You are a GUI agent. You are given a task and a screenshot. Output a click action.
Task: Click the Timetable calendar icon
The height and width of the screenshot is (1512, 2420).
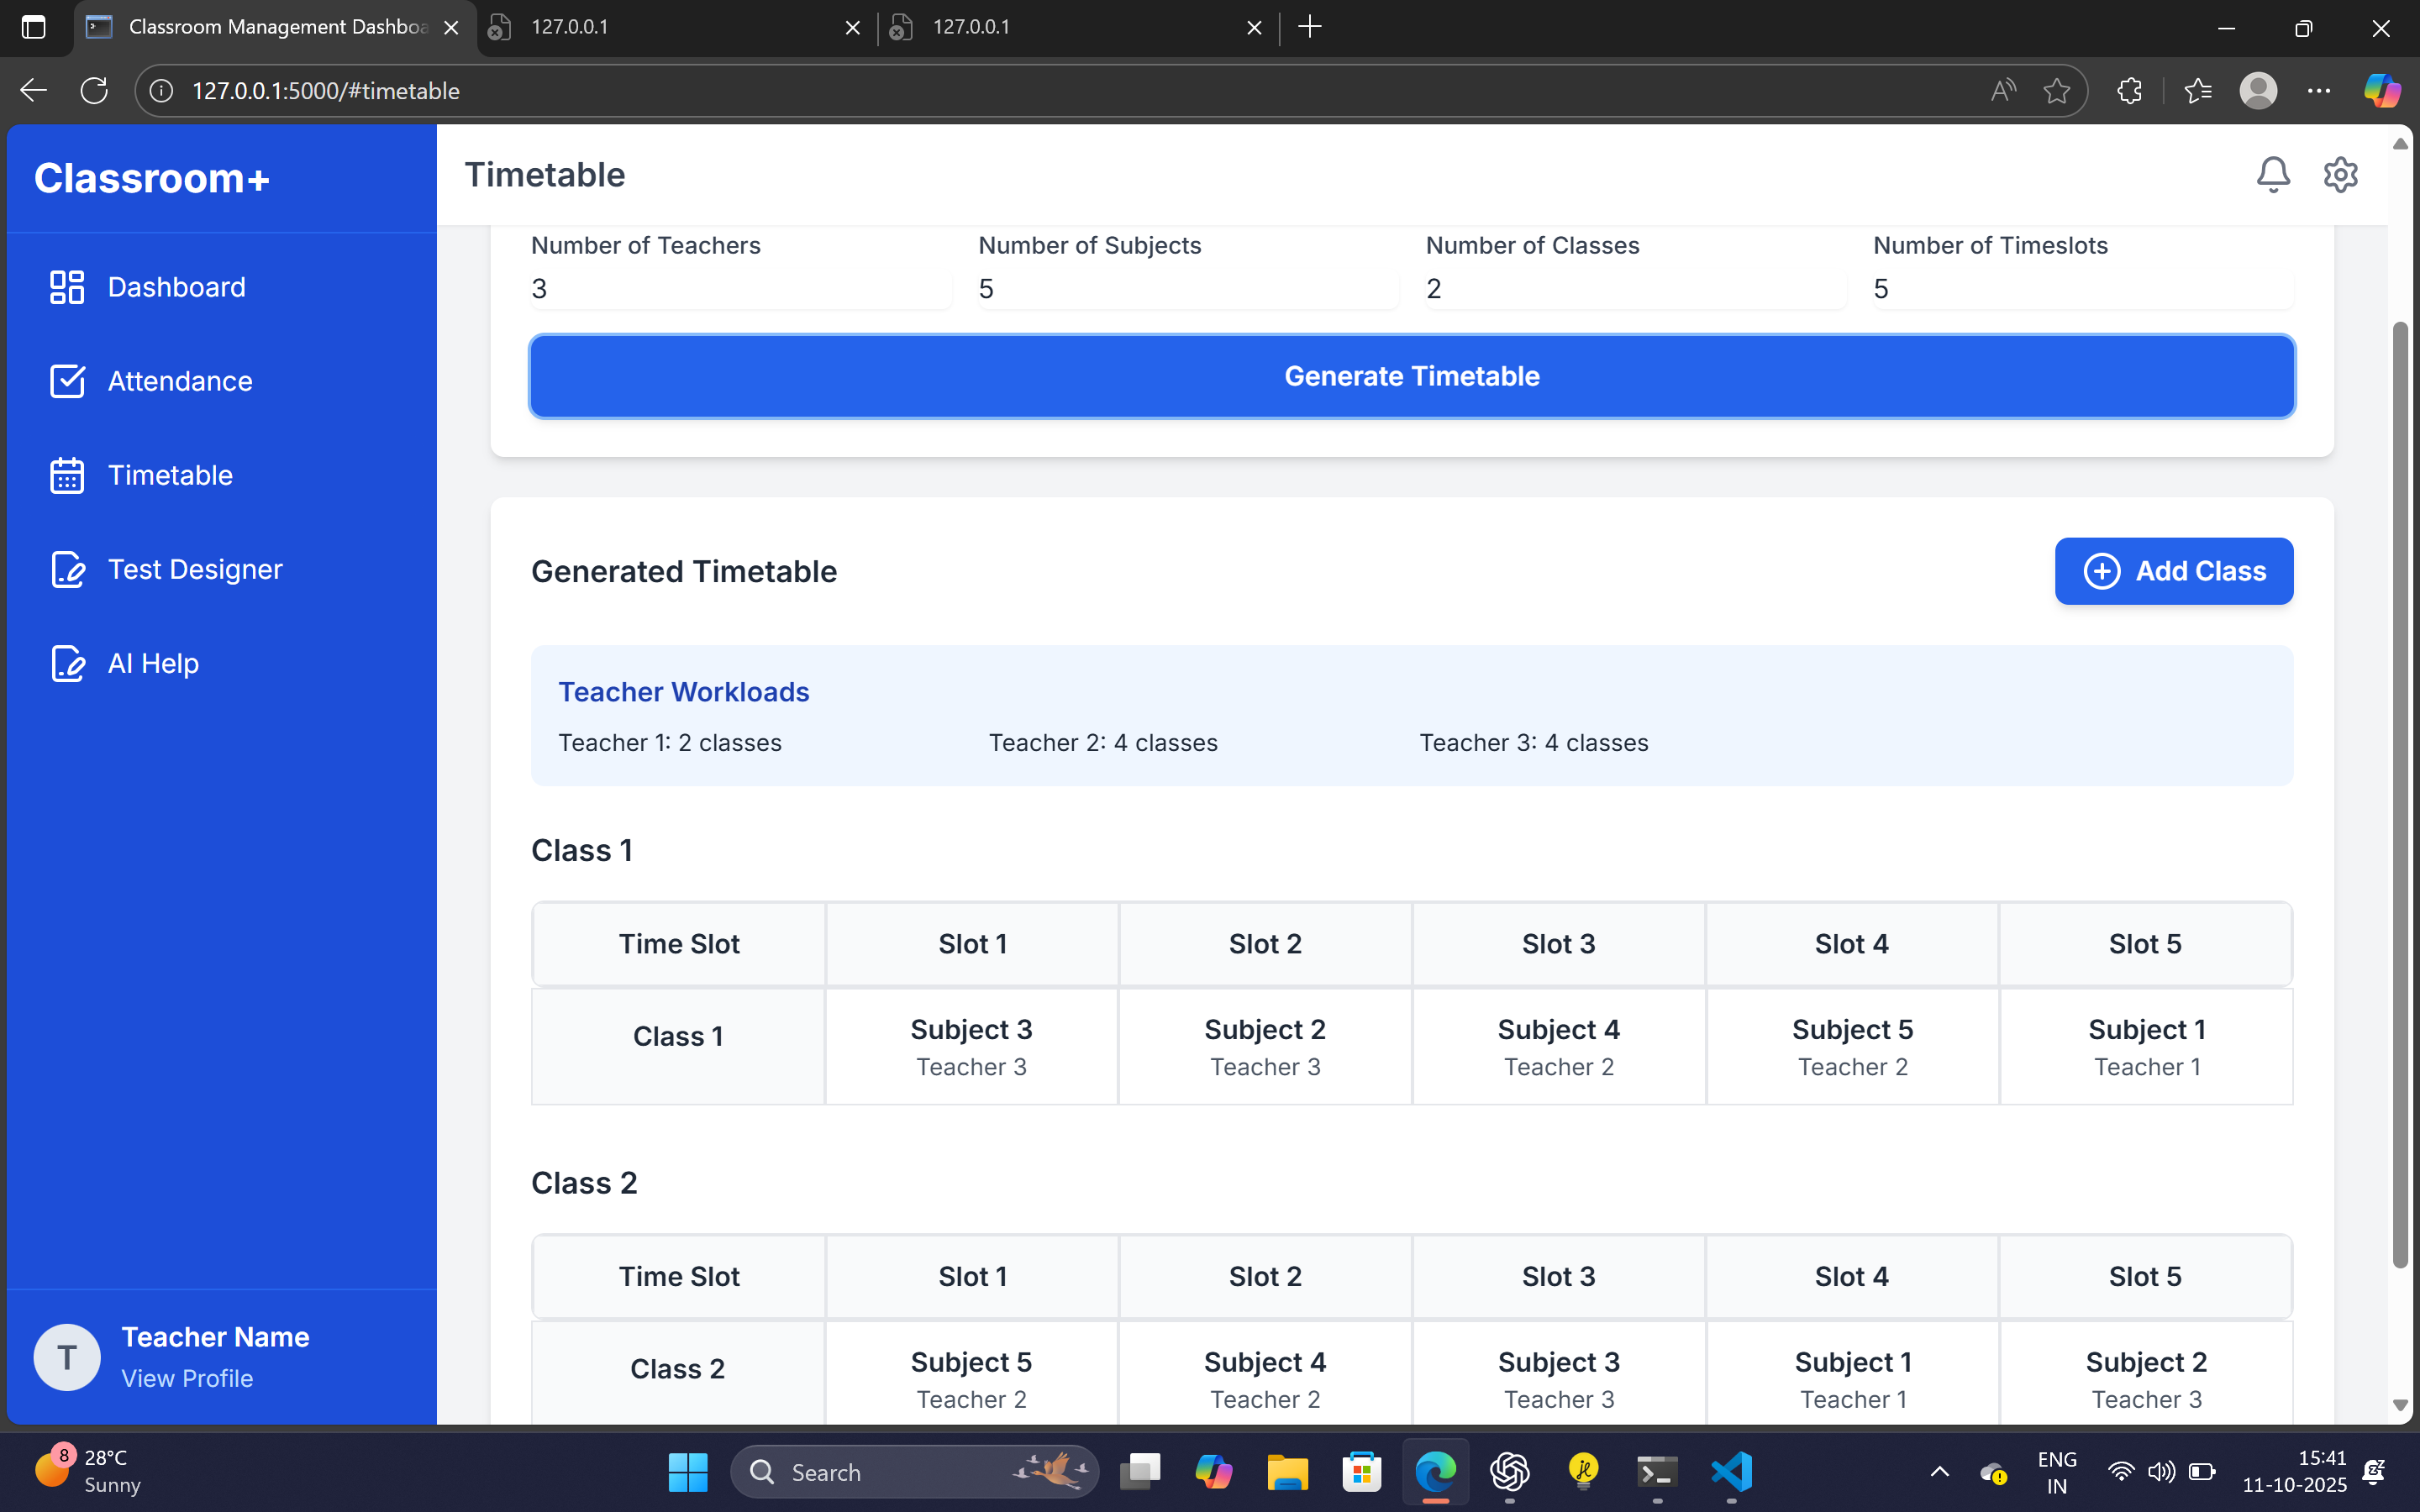[67, 475]
